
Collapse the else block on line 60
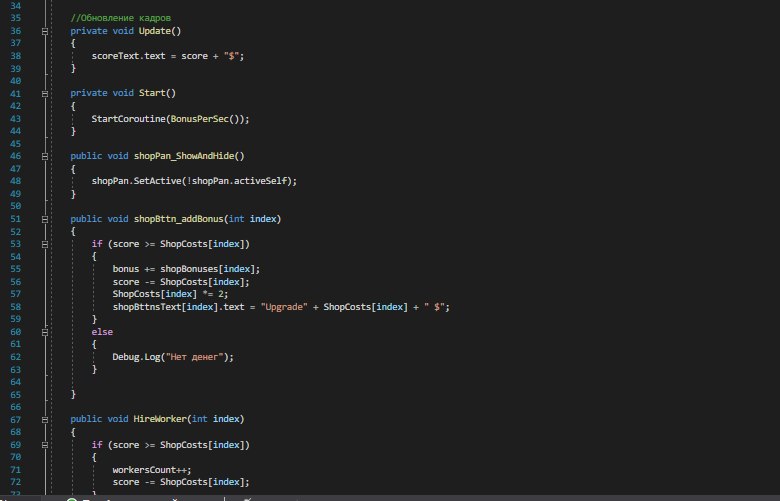pos(45,332)
